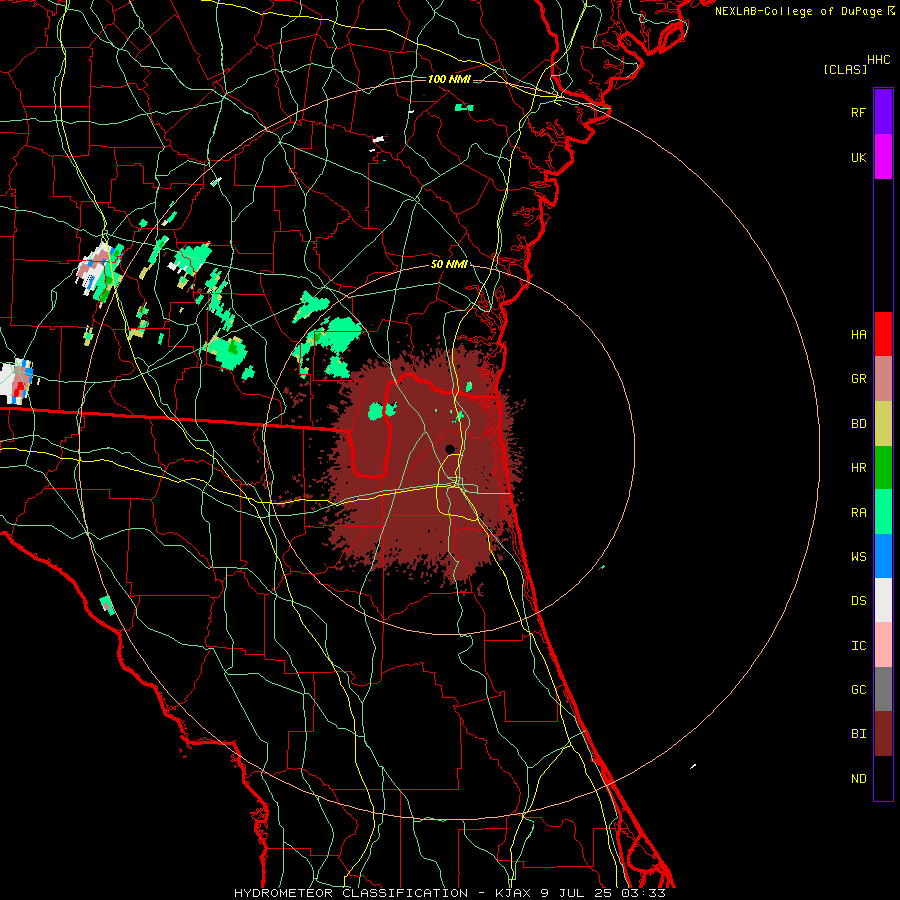Click the NEXLAB-College of DuPage credit text
This screenshot has width=900, height=900.
click(x=798, y=11)
